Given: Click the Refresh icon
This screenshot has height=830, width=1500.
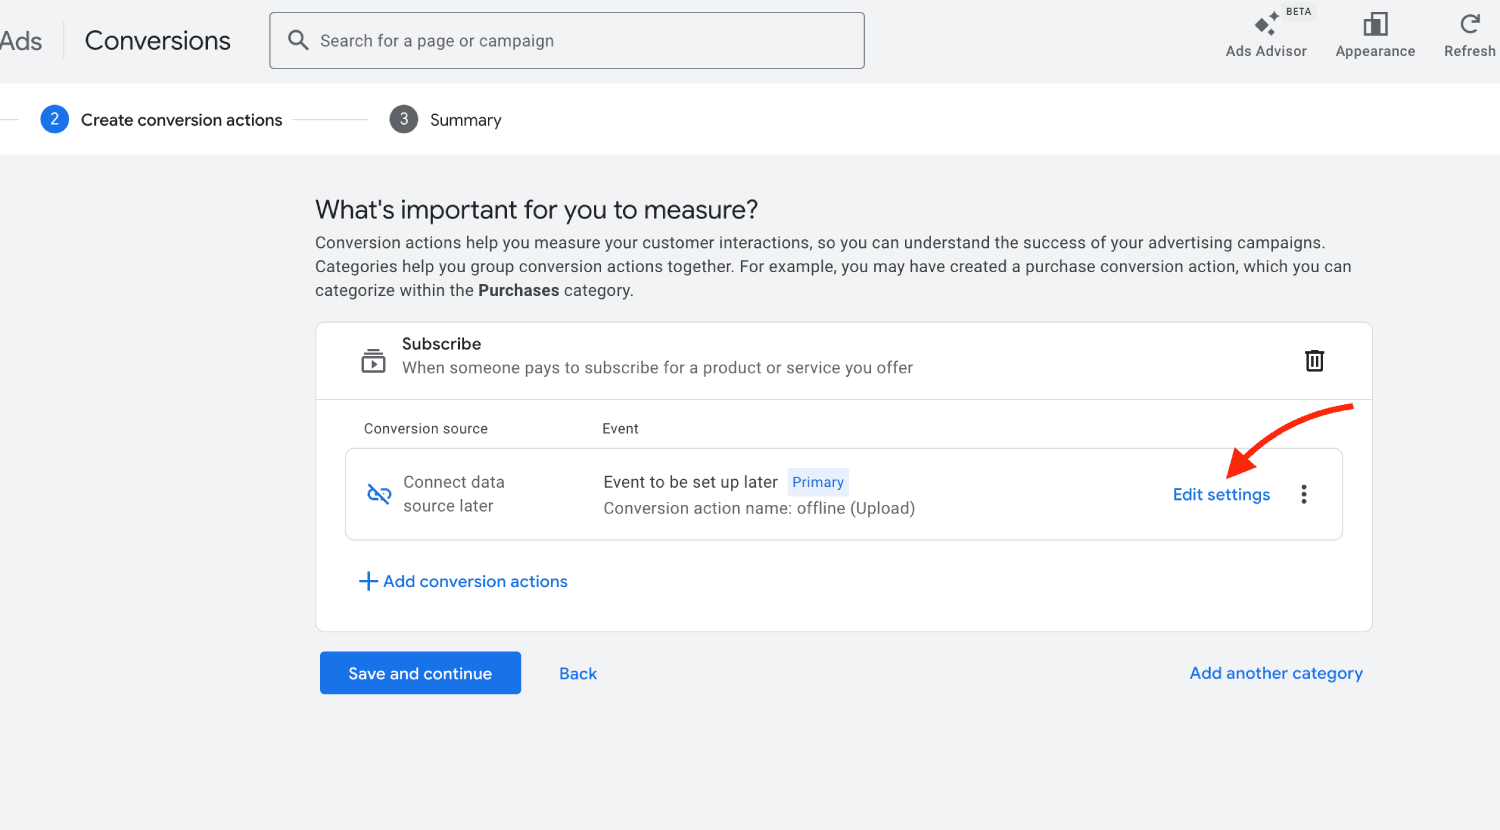Looking at the screenshot, I should 1469,24.
